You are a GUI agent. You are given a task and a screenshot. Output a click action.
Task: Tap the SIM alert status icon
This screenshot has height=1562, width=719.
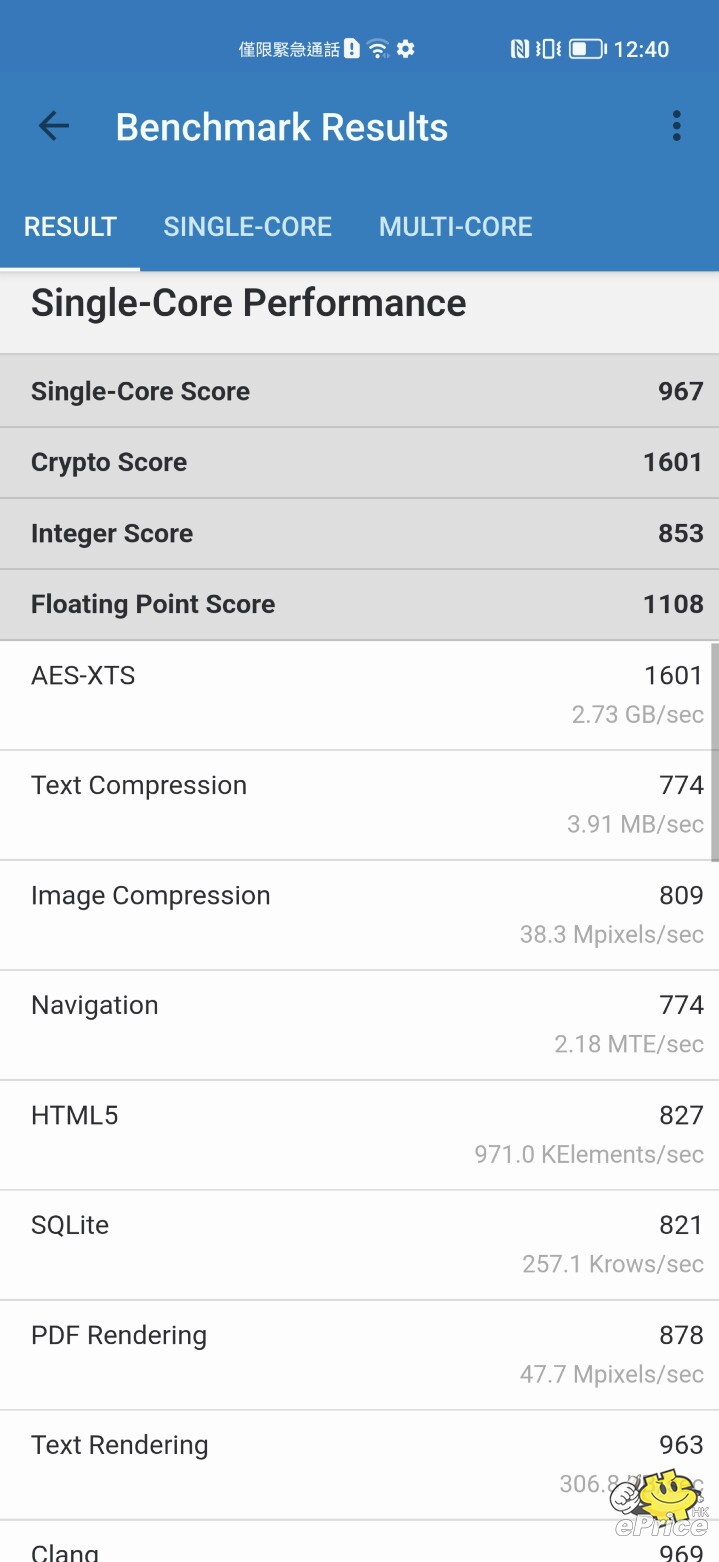pos(352,49)
